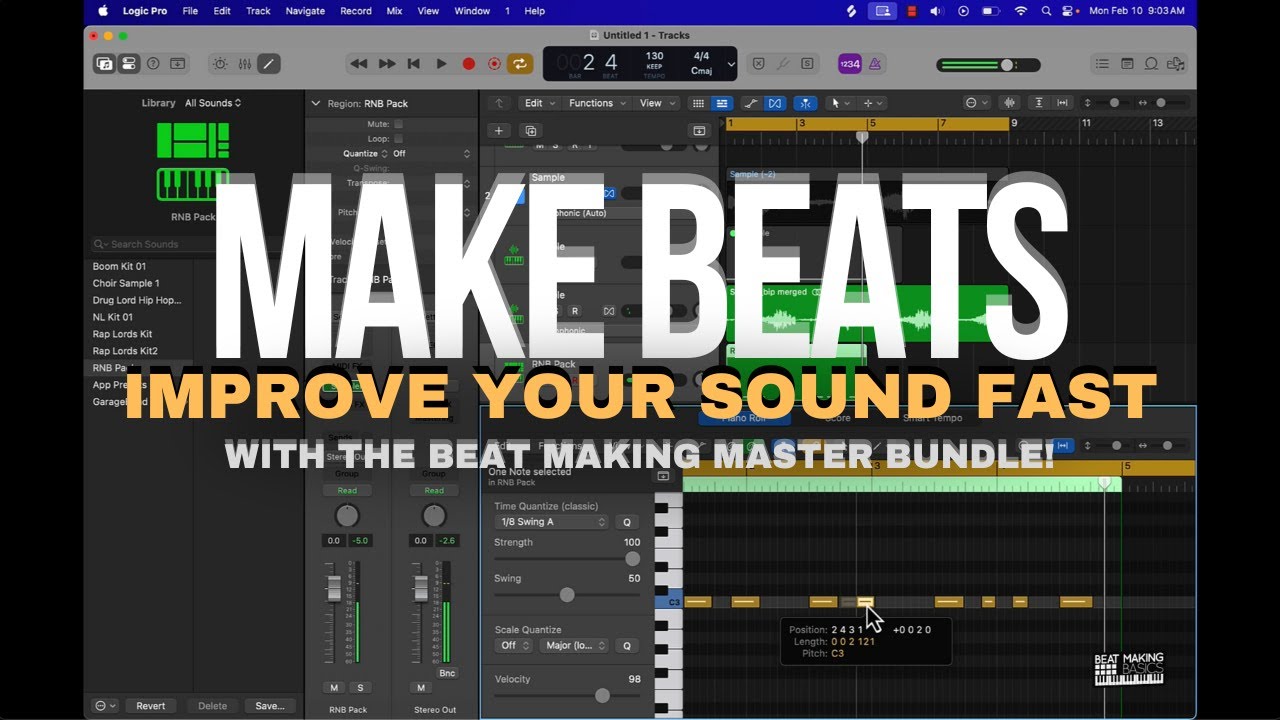The width and height of the screenshot is (1280, 720).
Task: Open the Mix menu in menu bar
Action: pyautogui.click(x=394, y=11)
